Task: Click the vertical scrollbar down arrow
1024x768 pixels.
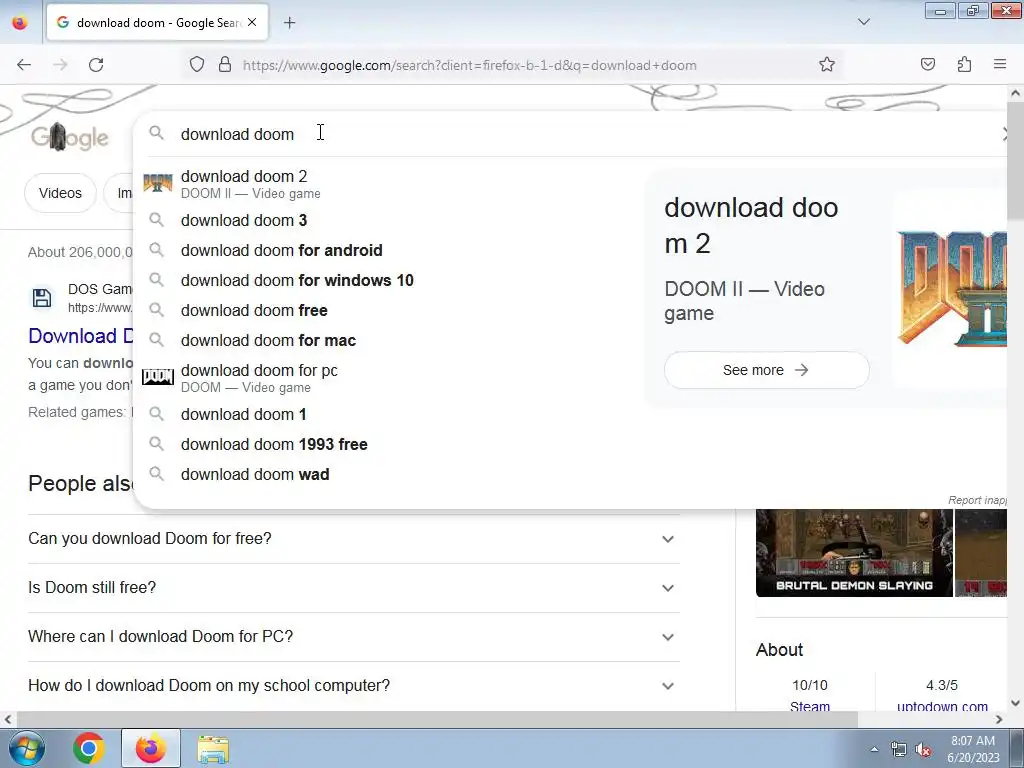Action: coord(1016,703)
